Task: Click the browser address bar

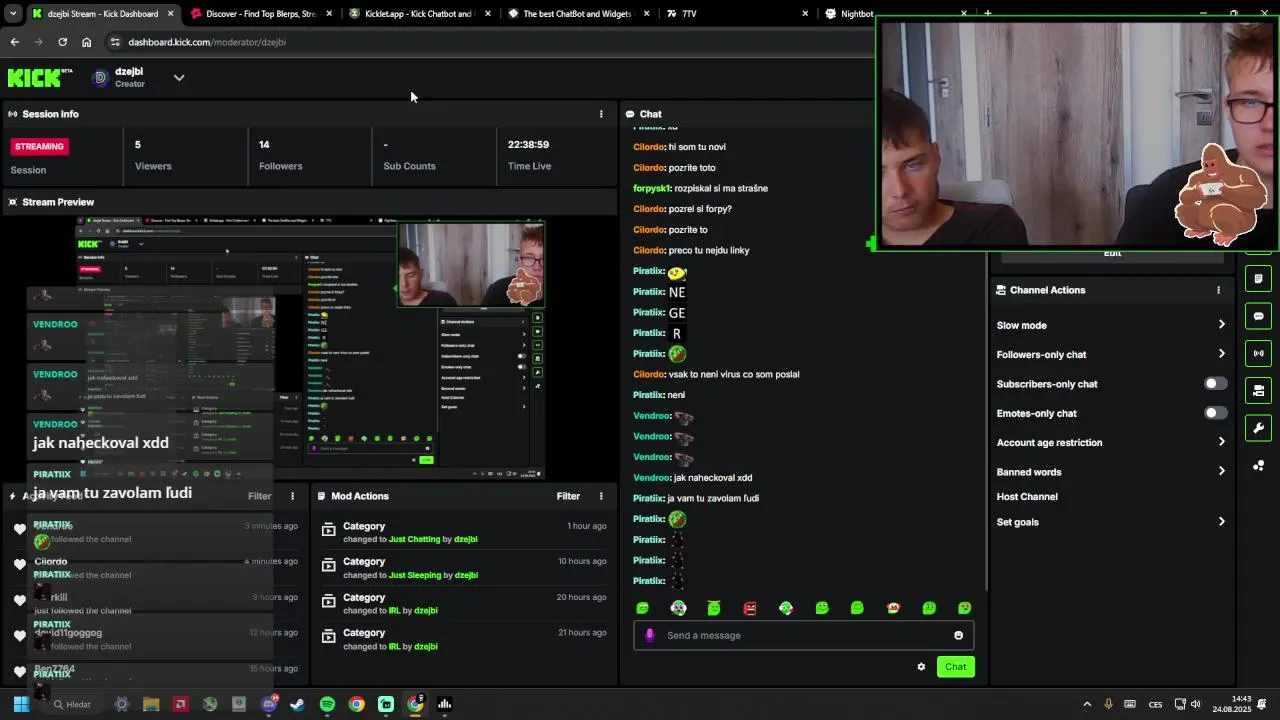Action: click(x=490, y=42)
